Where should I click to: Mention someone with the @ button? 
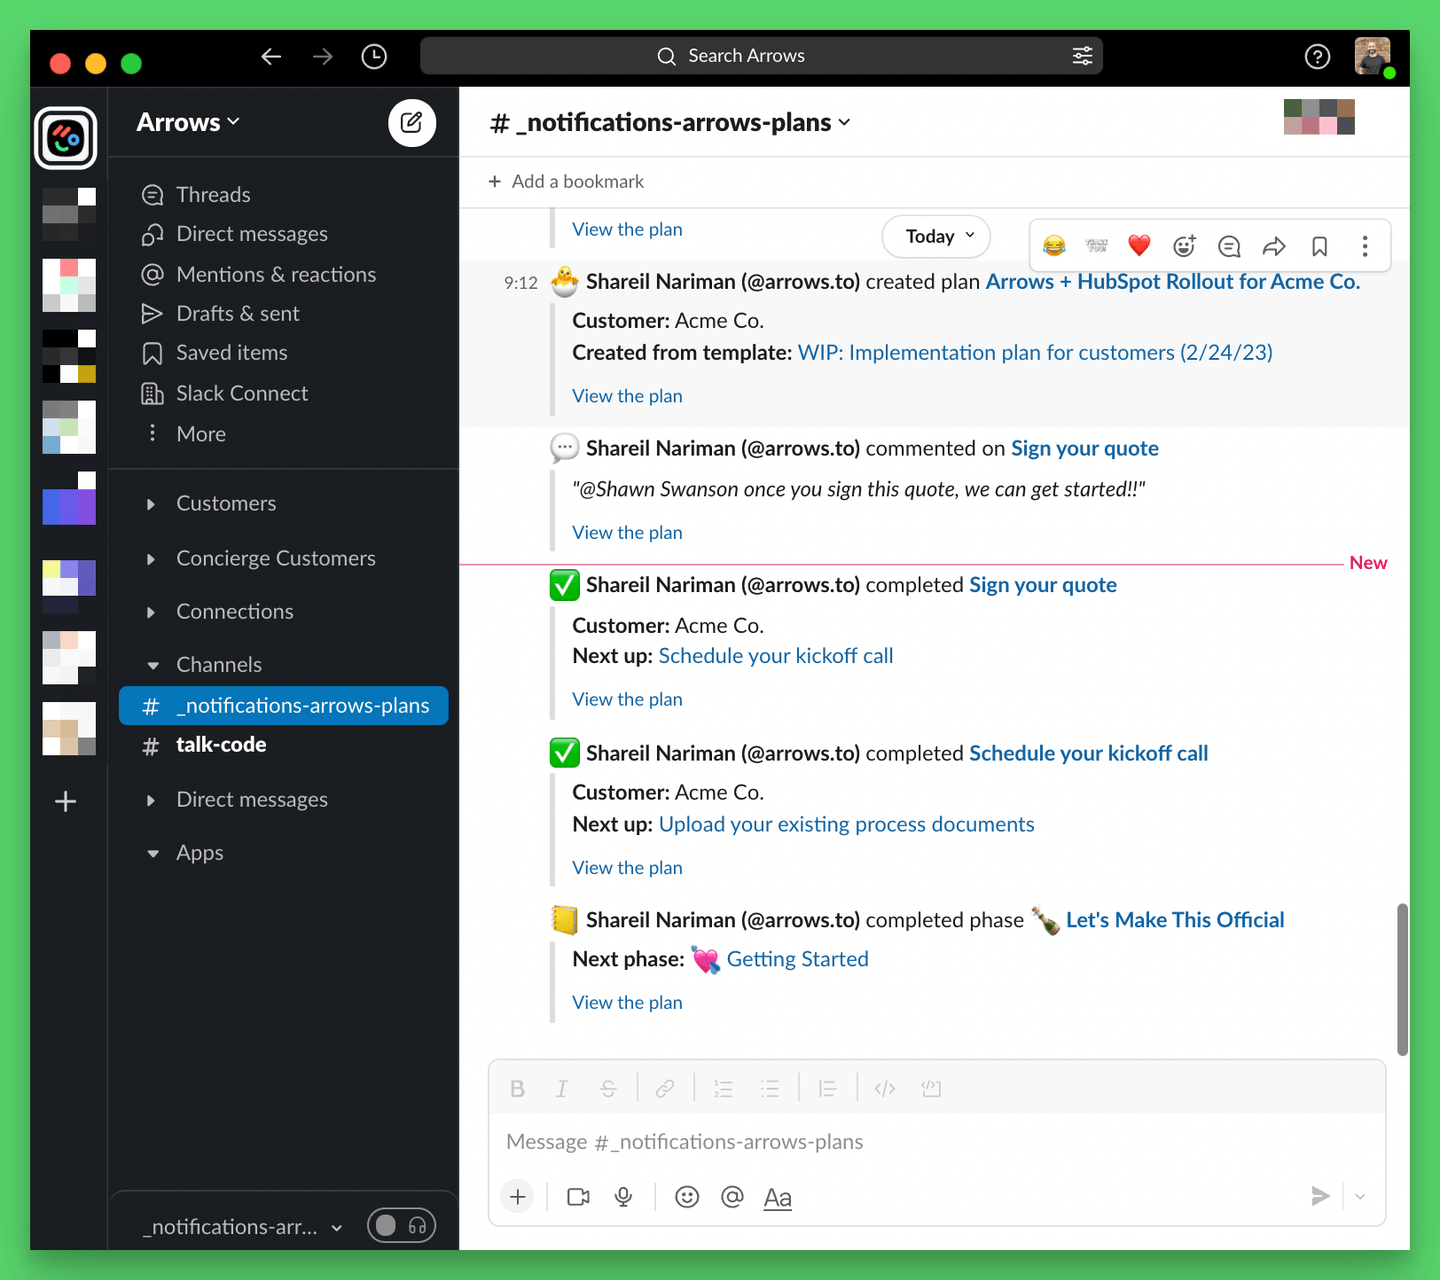(732, 1197)
